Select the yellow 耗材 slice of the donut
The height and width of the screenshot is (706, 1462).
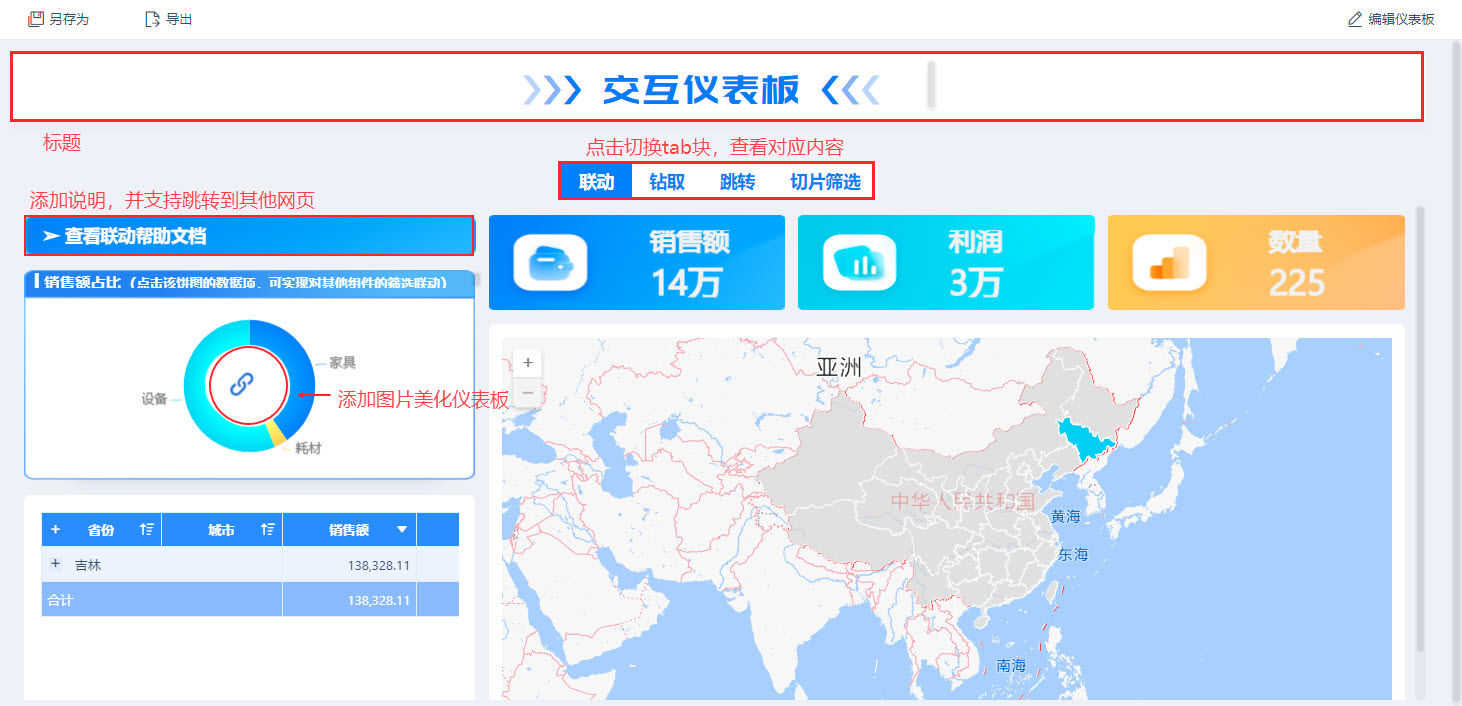[x=274, y=434]
